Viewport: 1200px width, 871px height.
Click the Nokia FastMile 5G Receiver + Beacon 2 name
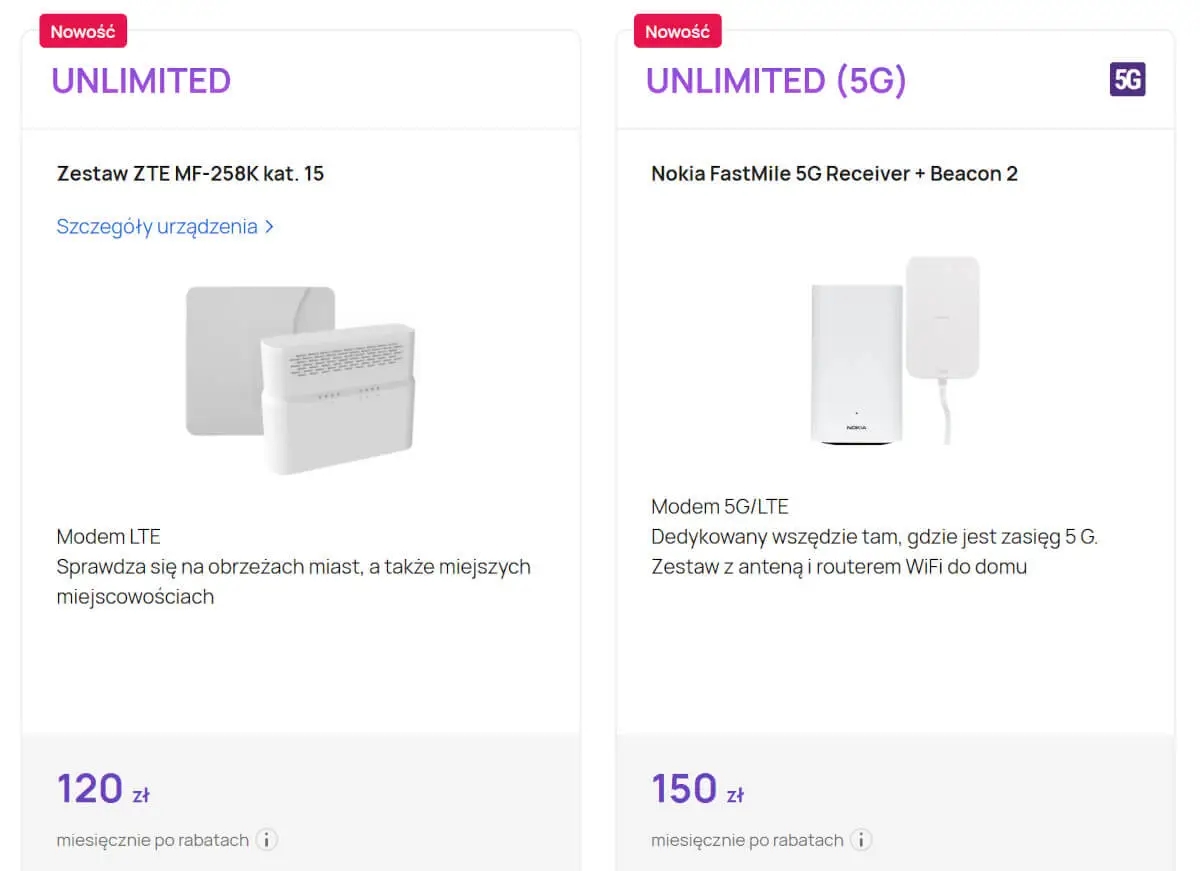(834, 173)
